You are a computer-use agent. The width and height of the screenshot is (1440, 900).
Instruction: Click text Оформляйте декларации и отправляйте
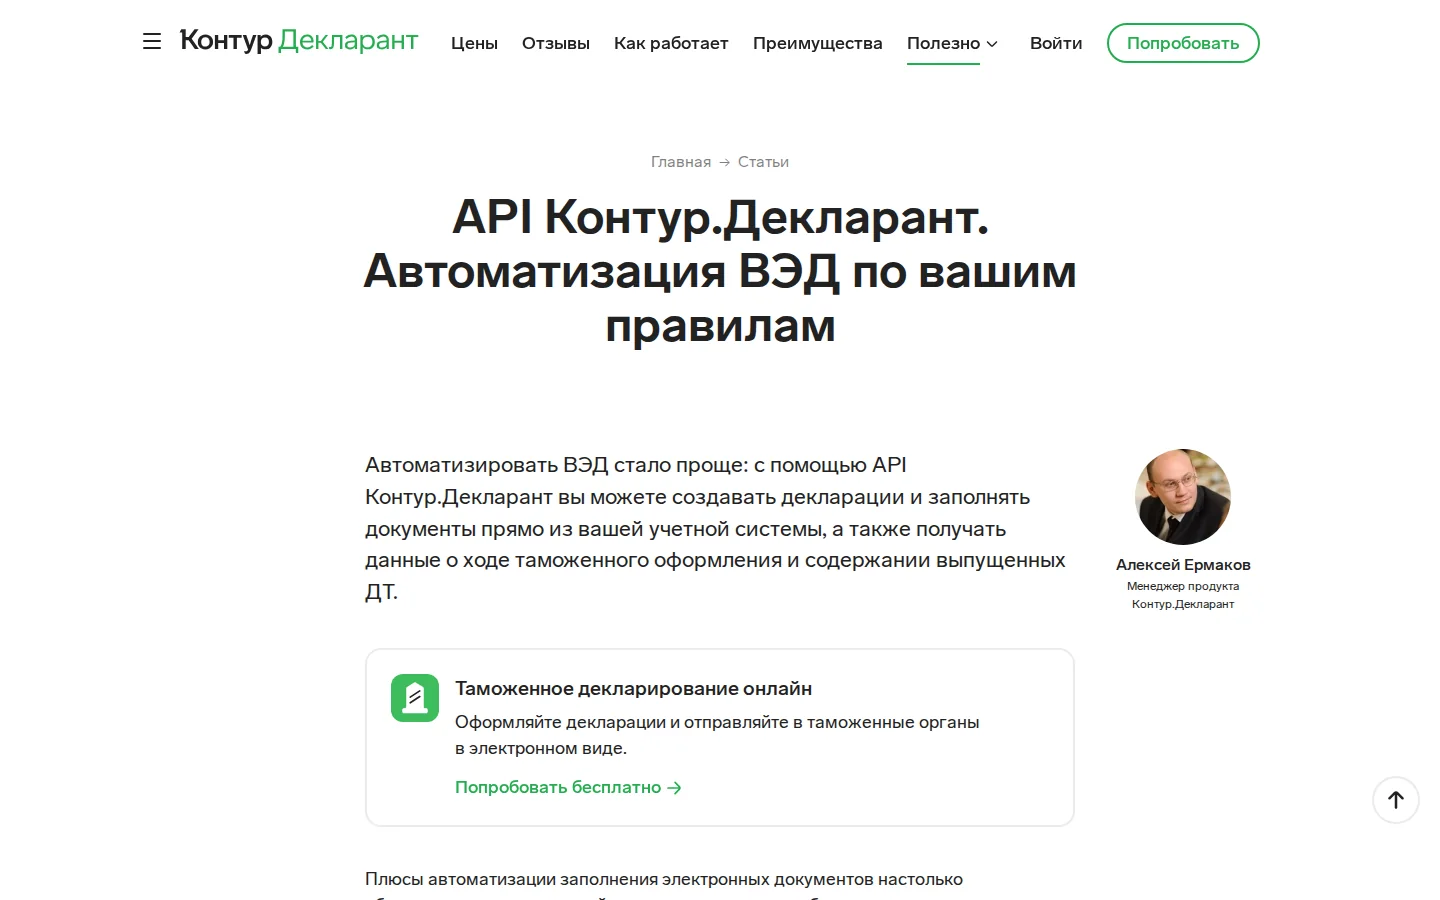tap(717, 735)
